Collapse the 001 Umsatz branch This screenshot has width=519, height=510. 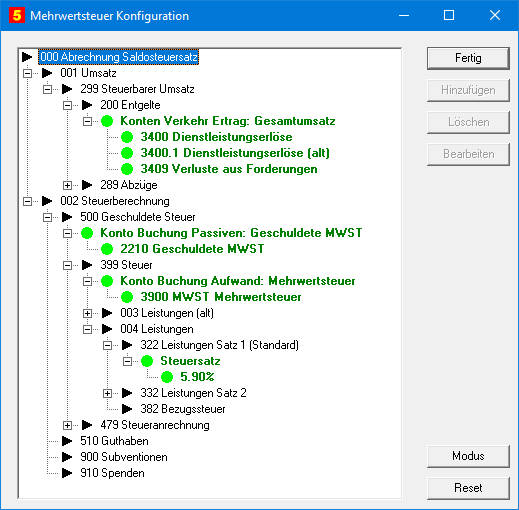click(x=27, y=73)
